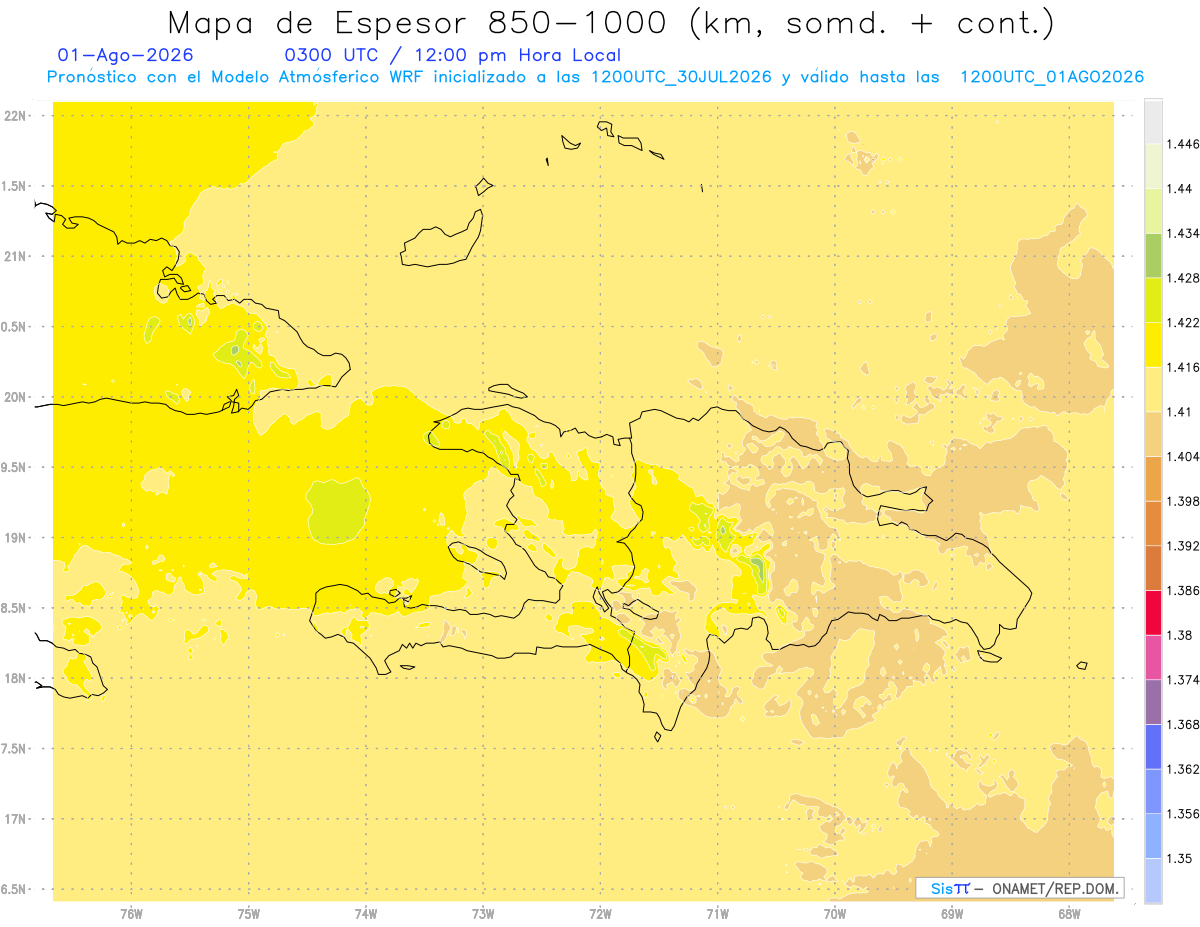Viewport: 1200px width, 927px height.
Task: Click the colorbar value 1.398
Action: coord(1183,501)
